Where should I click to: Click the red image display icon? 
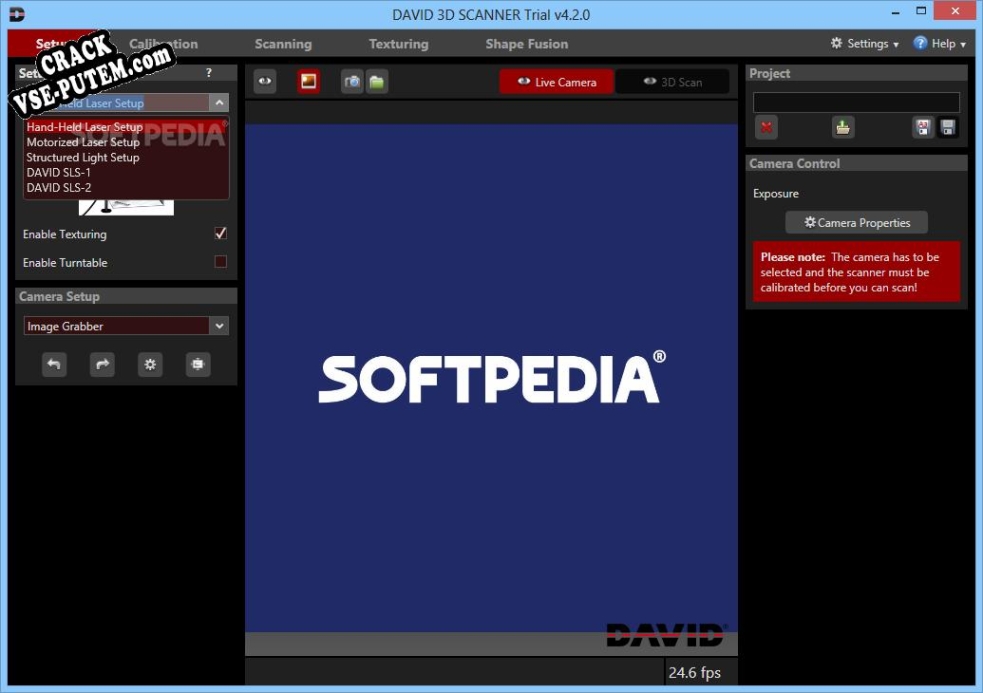point(308,82)
